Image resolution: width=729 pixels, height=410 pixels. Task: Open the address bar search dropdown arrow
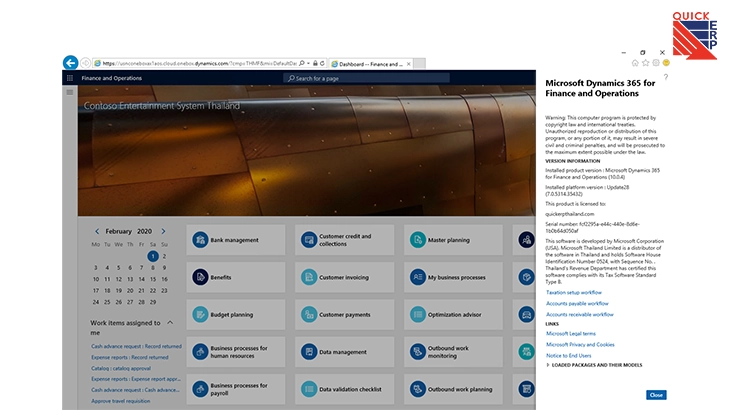[x=308, y=63]
